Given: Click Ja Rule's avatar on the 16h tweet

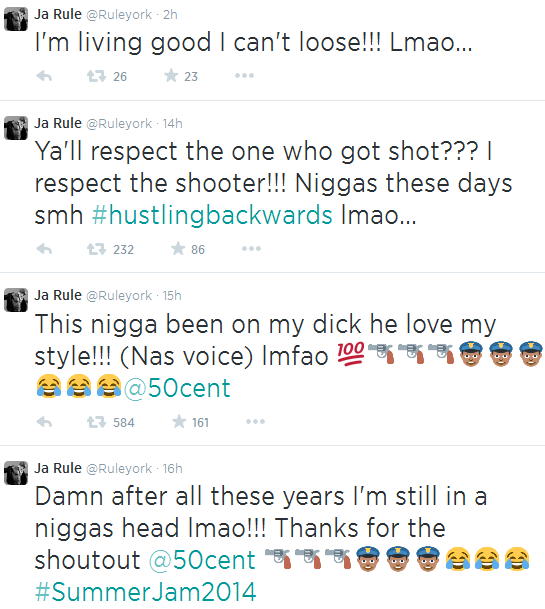Looking at the screenshot, I should (x=16, y=473).
